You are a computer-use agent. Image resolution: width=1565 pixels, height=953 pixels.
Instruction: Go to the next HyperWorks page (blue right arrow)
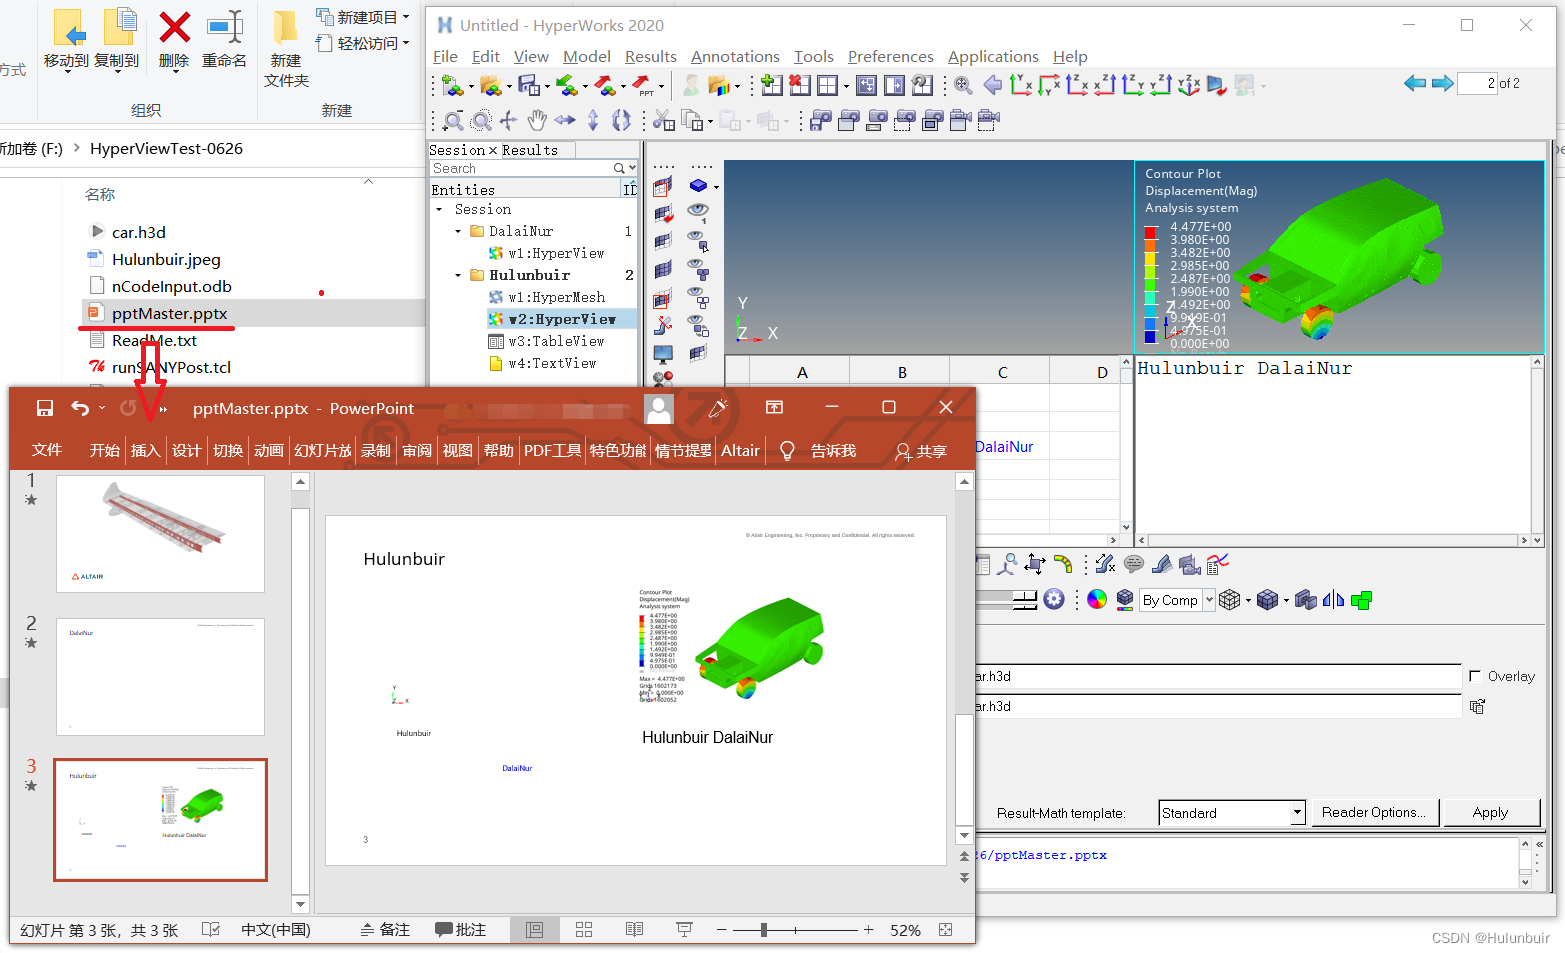pyautogui.click(x=1442, y=83)
